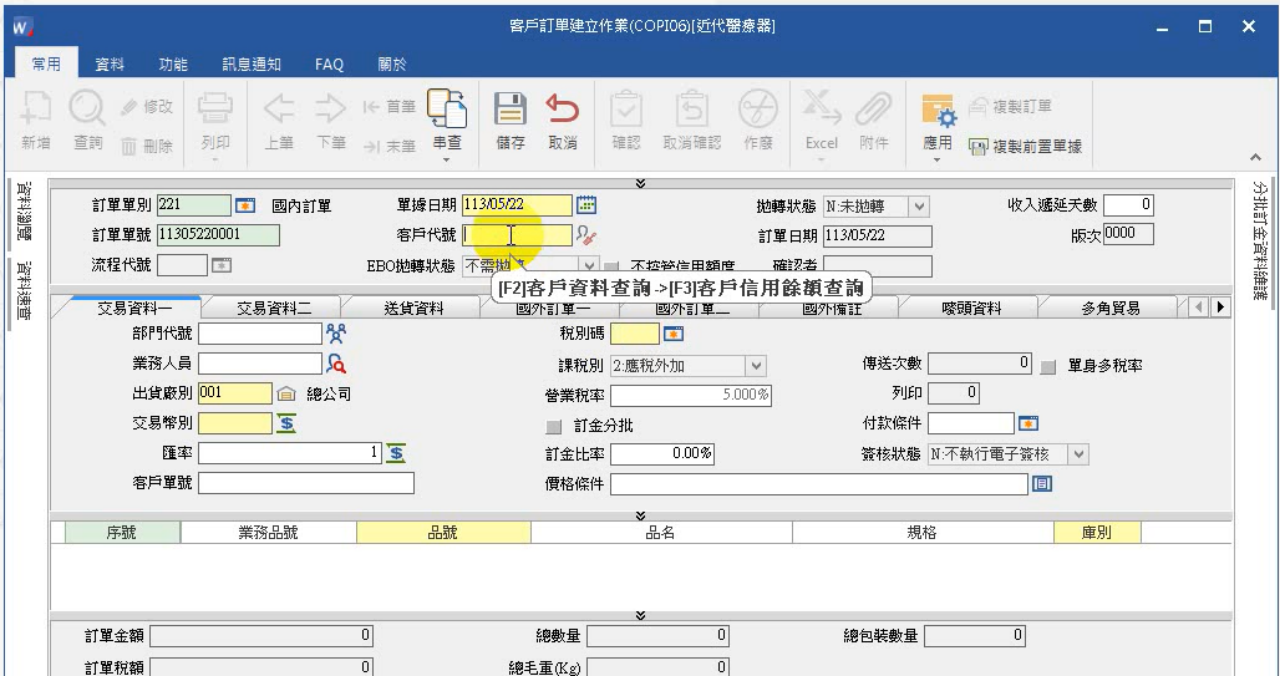Toggle the 單身多稅率 checkbox

click(x=1049, y=365)
